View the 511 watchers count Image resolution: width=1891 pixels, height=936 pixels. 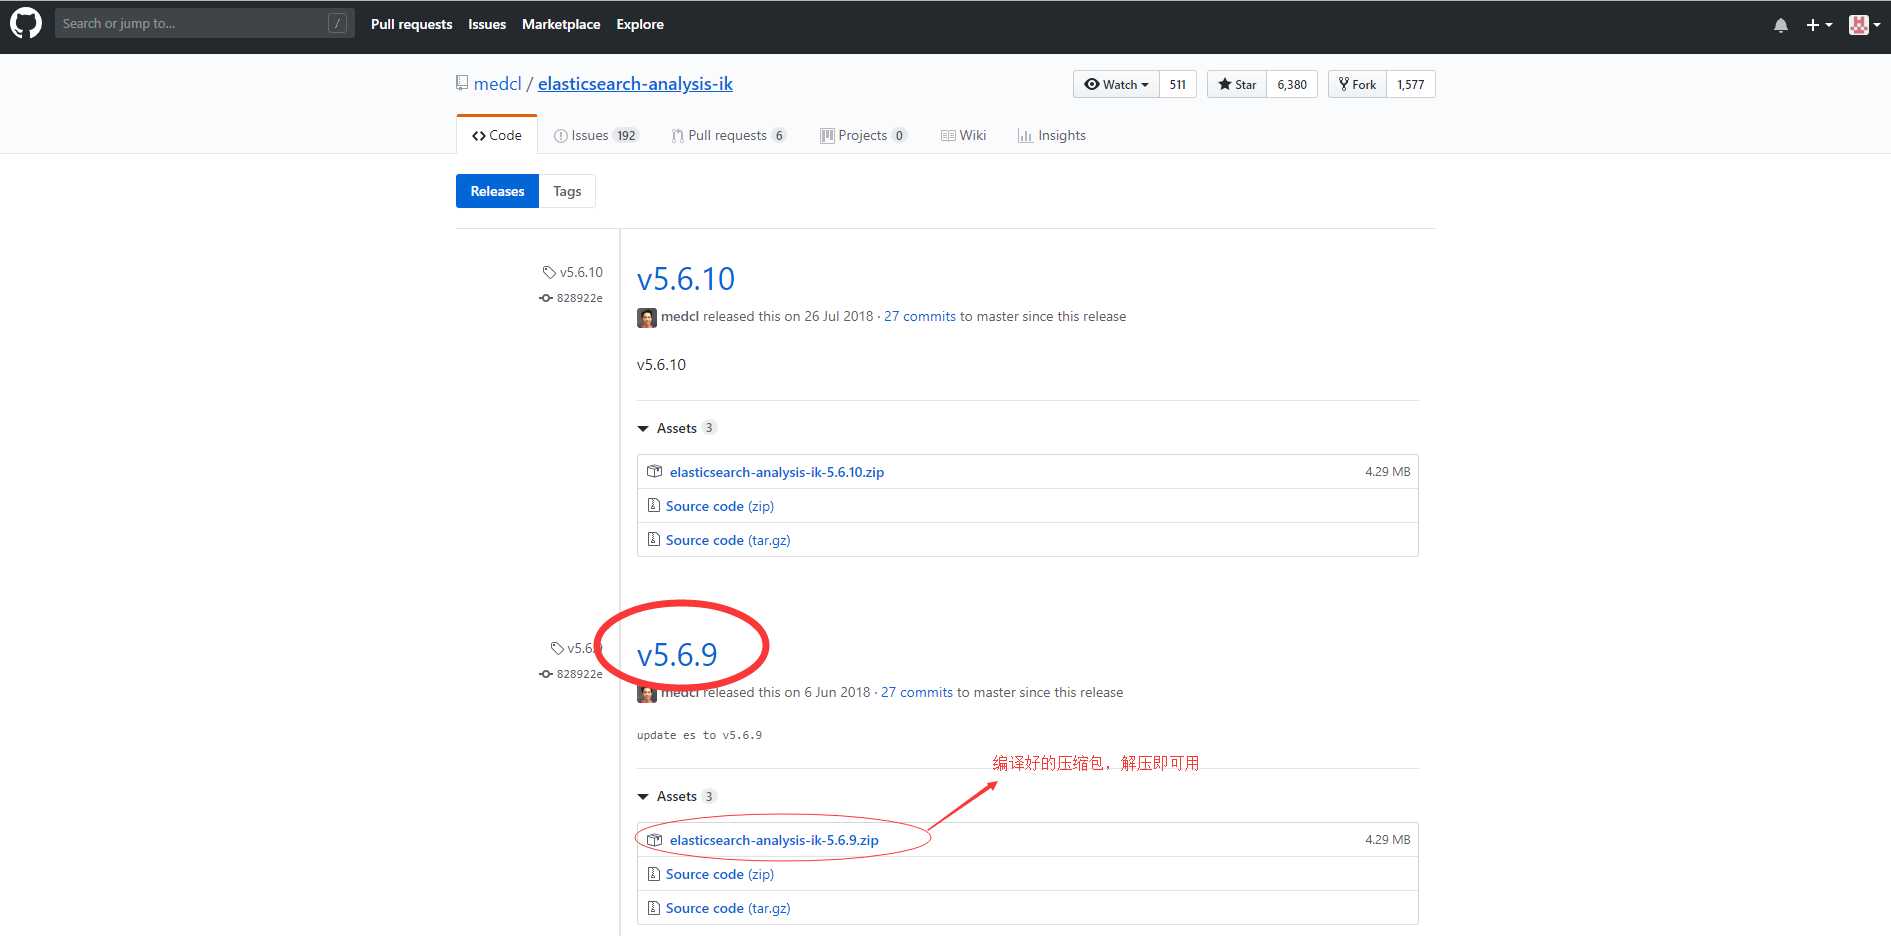[x=1178, y=84]
